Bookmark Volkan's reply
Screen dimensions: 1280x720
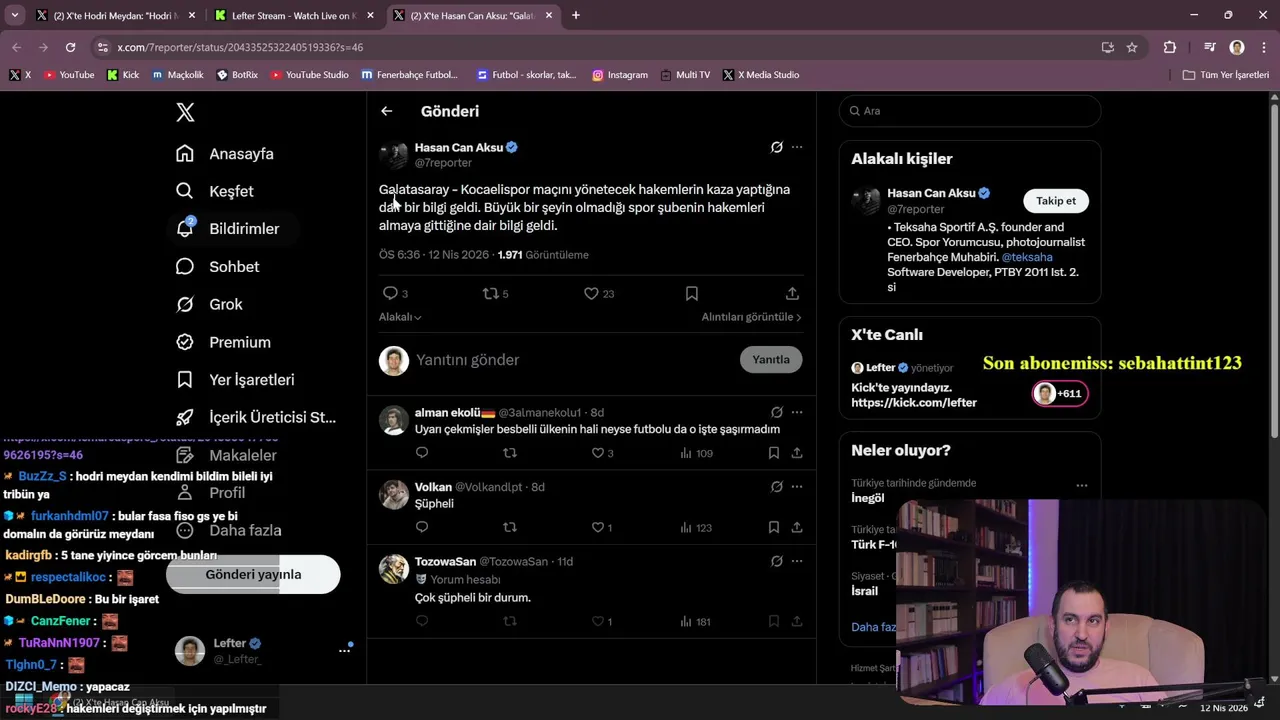tap(774, 527)
